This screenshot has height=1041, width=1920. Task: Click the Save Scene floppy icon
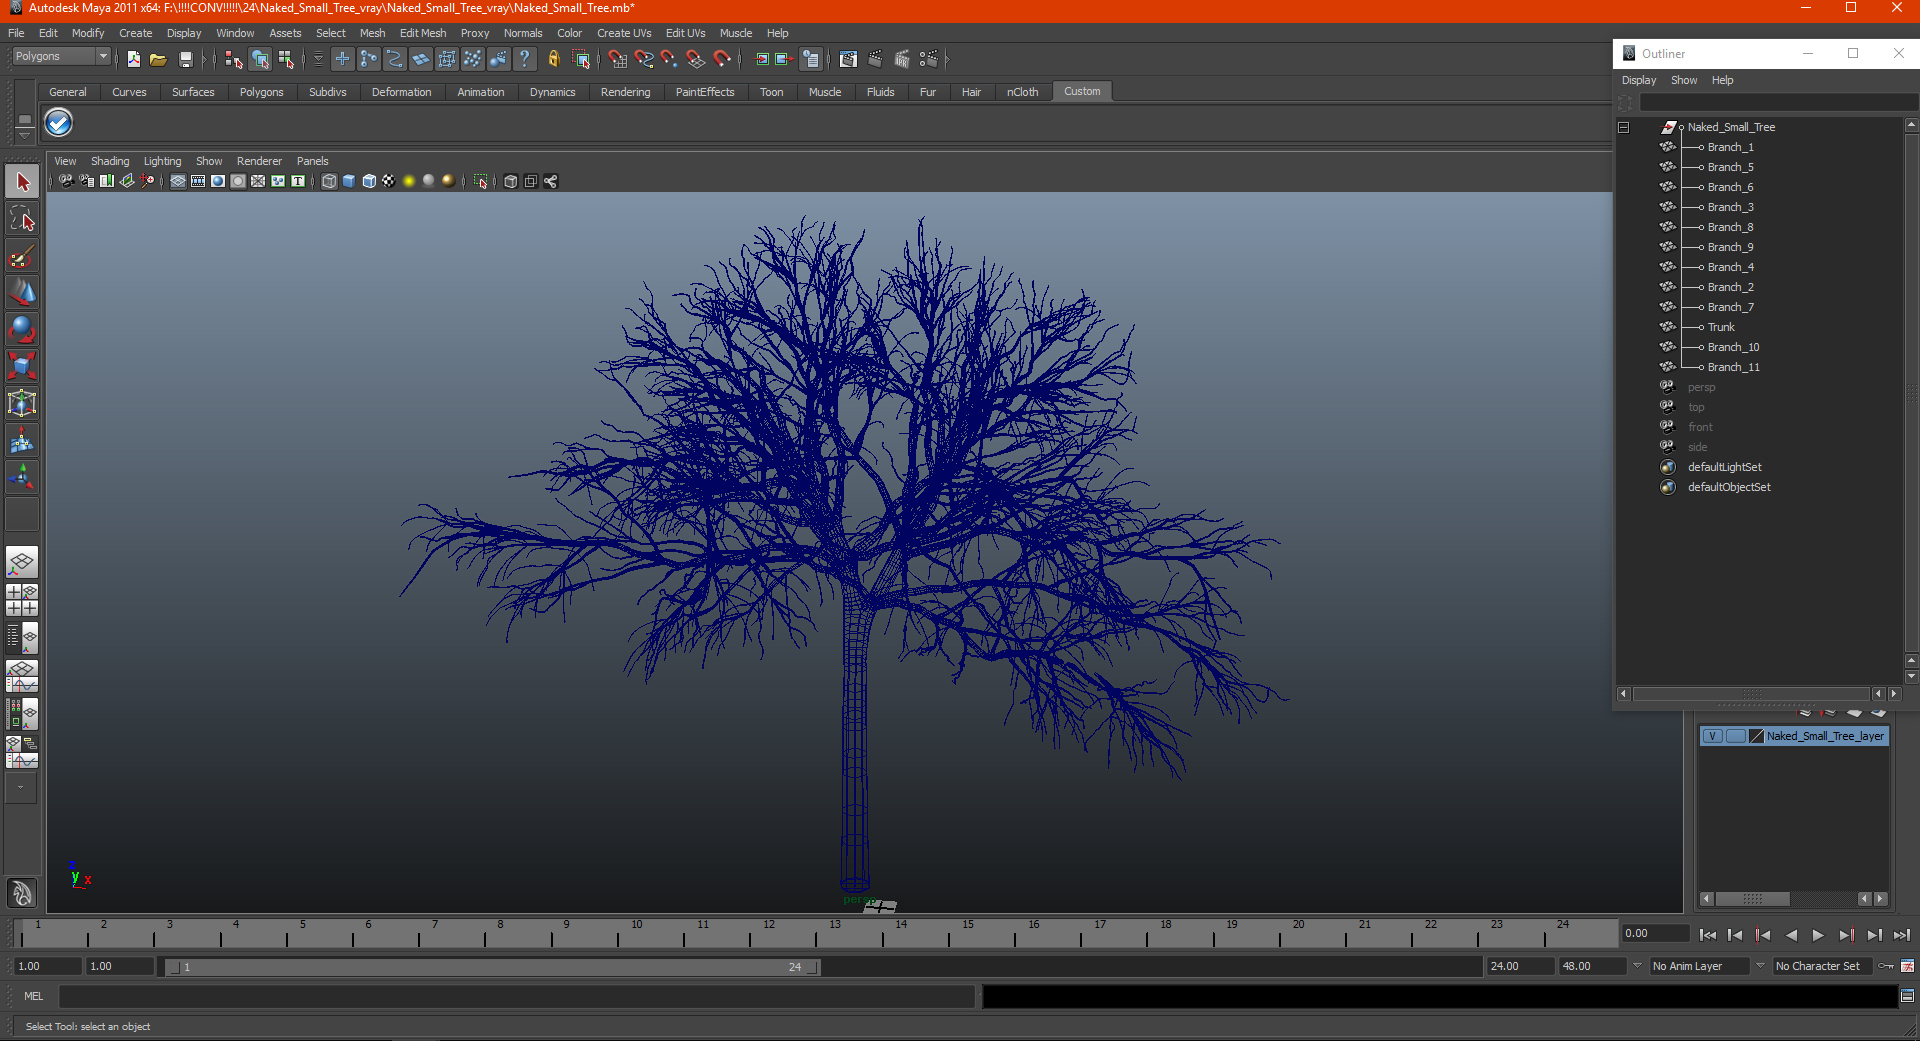click(185, 59)
